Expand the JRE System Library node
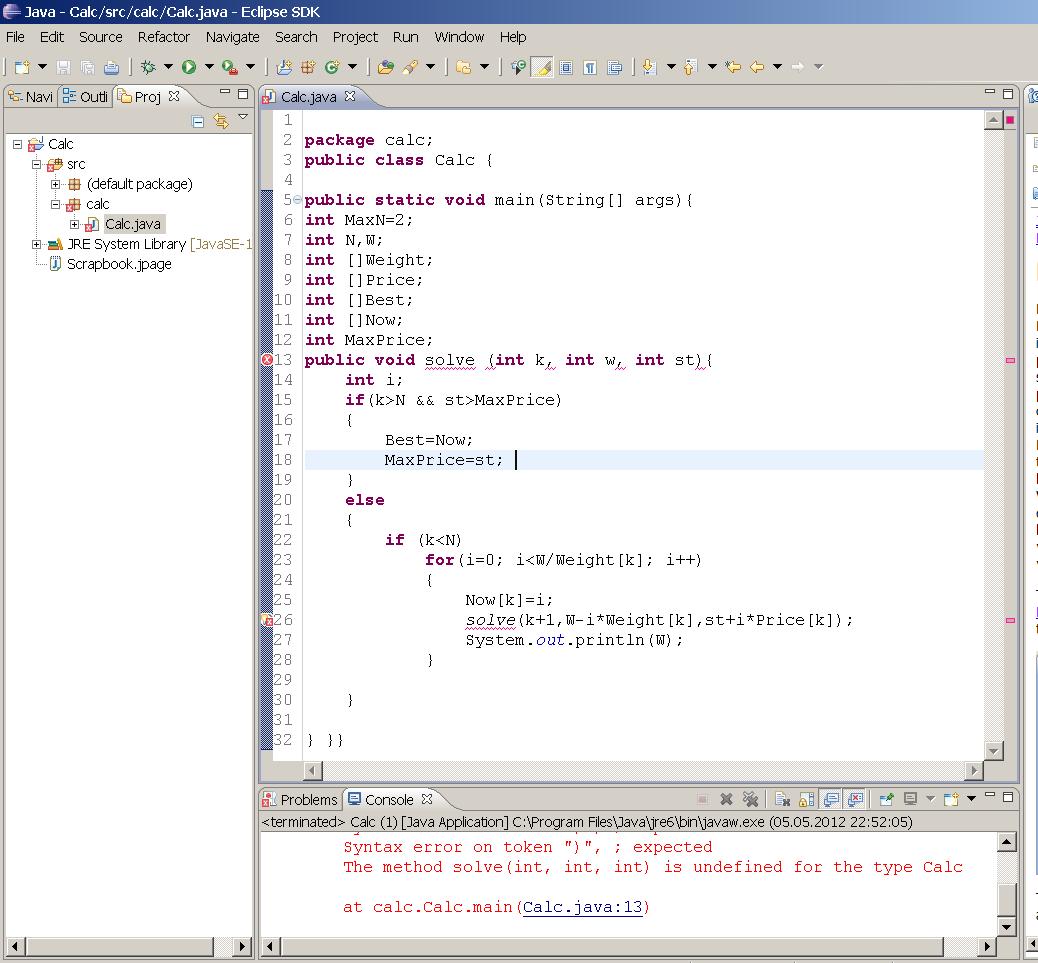This screenshot has width=1038, height=963. (x=37, y=244)
